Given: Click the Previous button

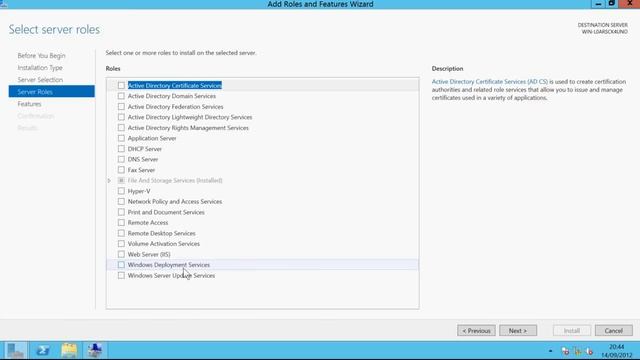Looking at the screenshot, I should [x=476, y=331].
